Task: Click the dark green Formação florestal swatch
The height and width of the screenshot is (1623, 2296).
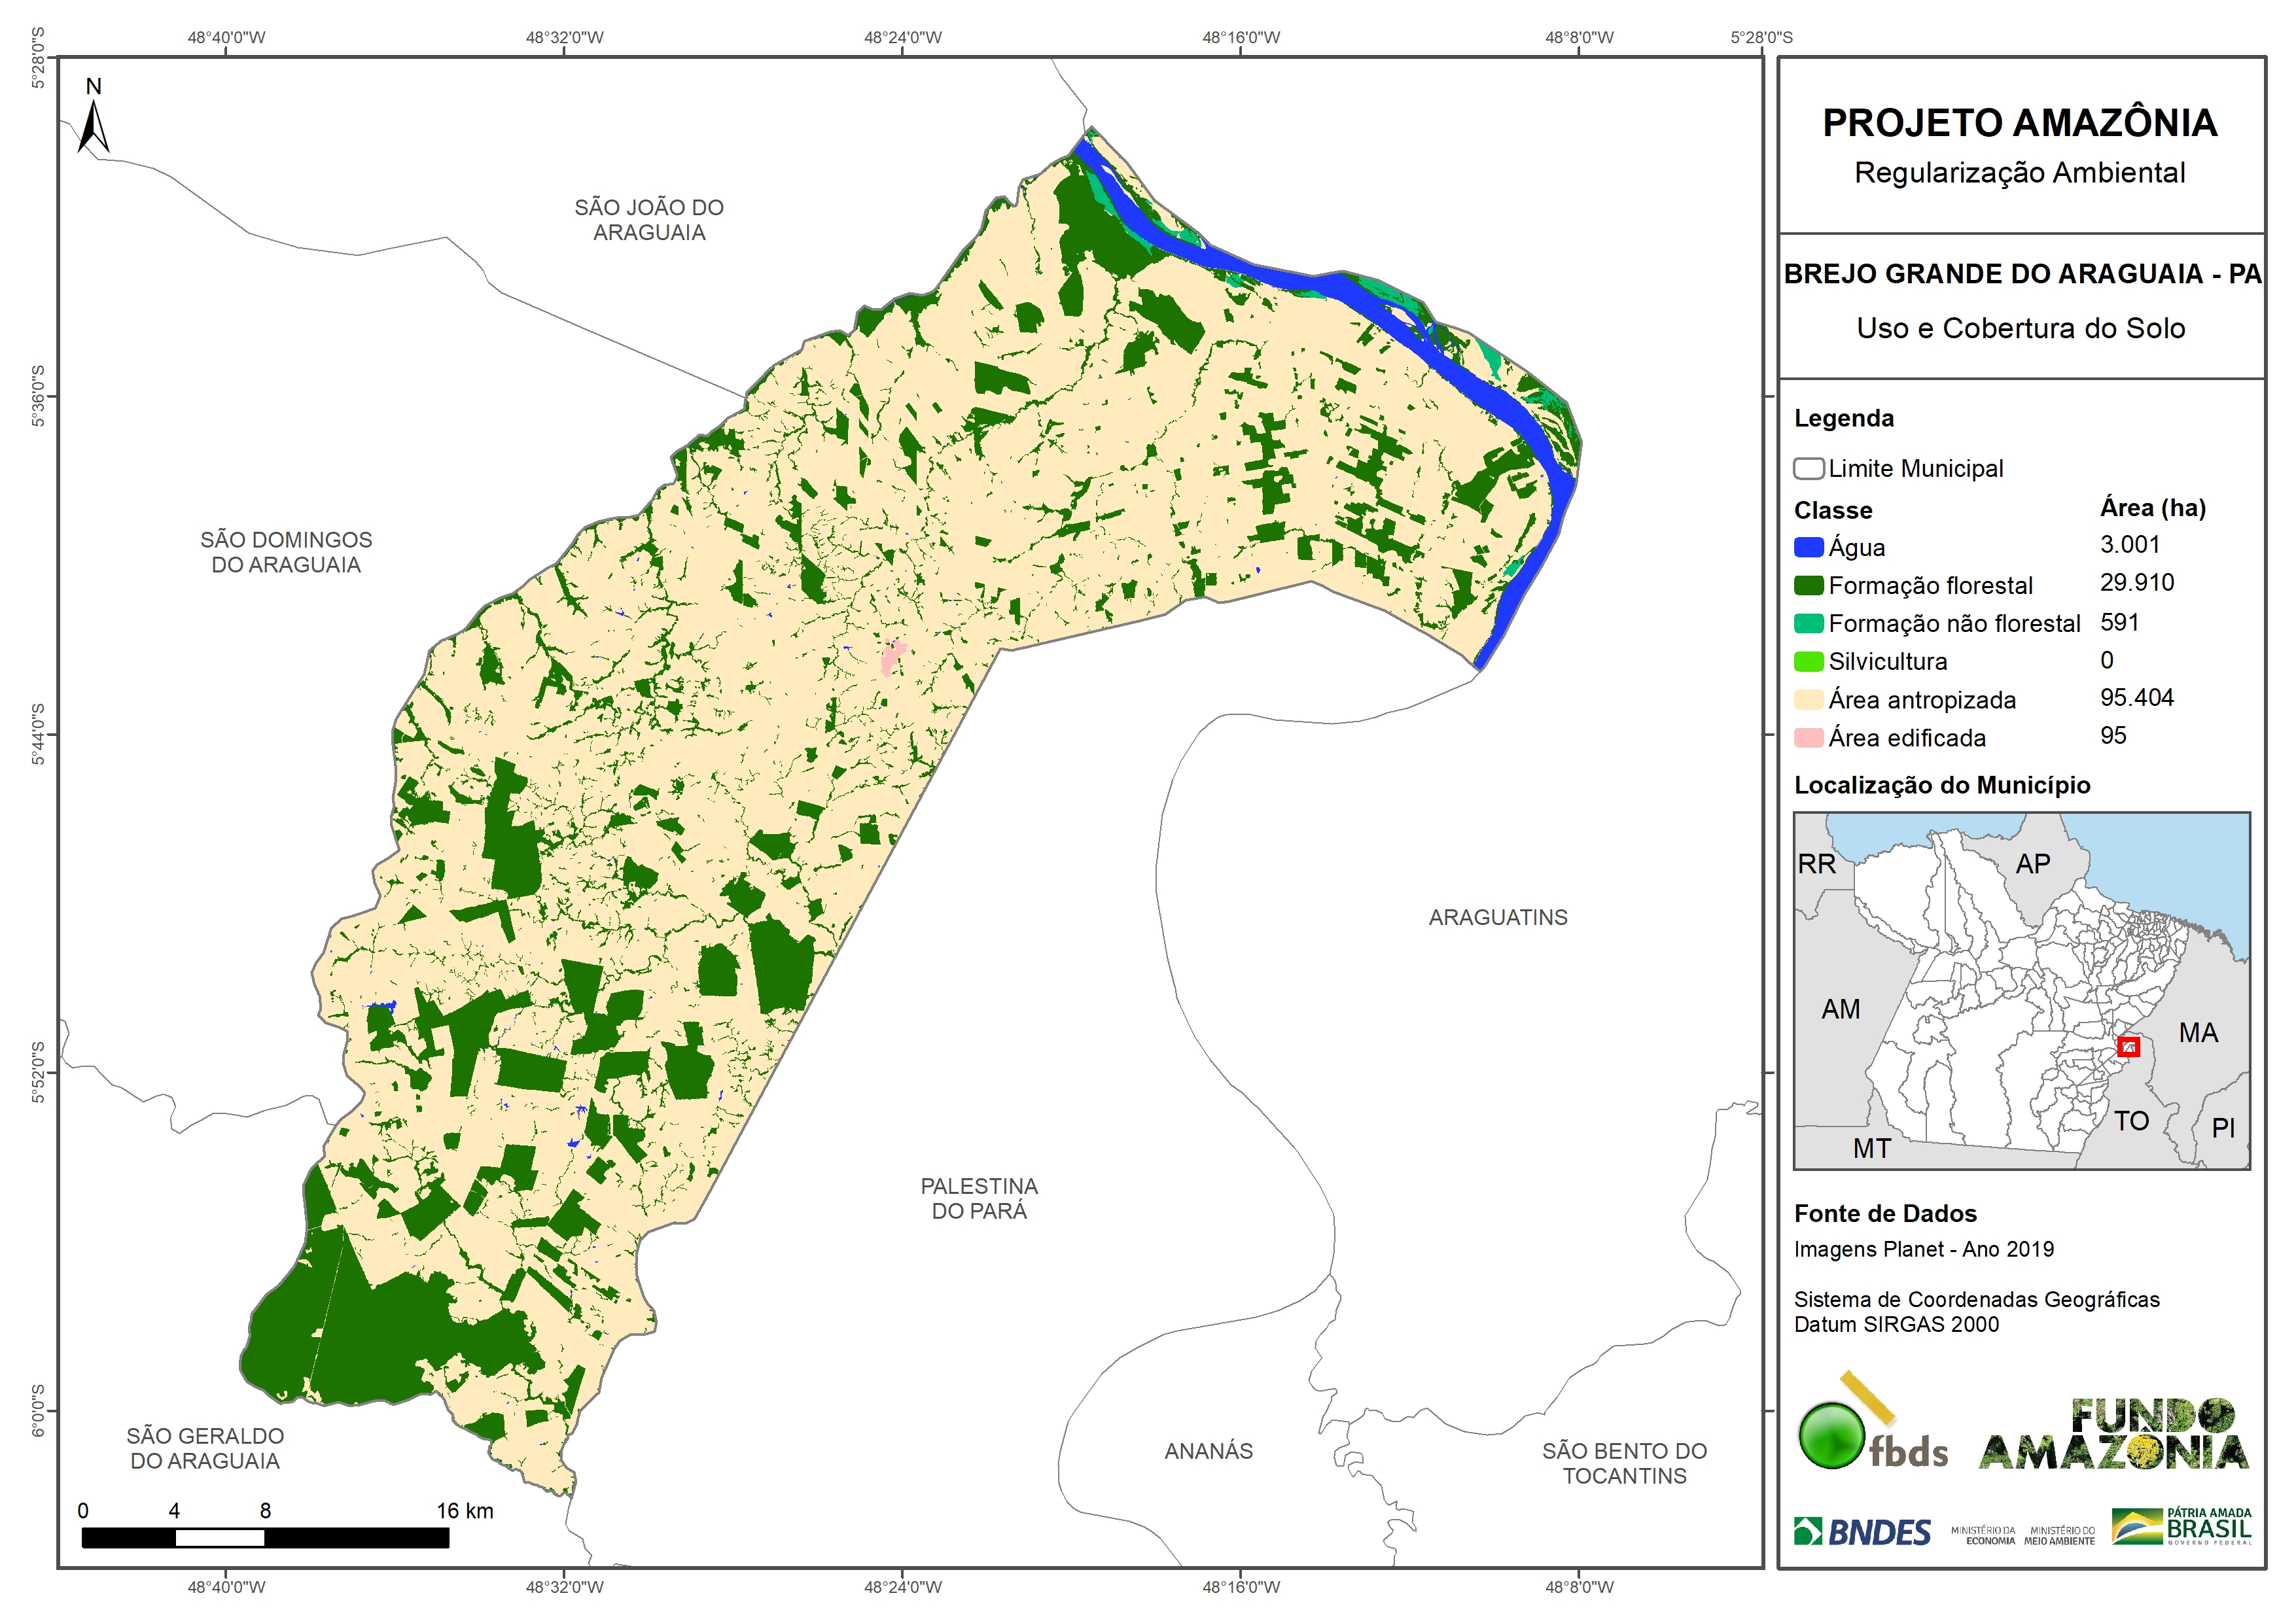Action: pos(1808,585)
